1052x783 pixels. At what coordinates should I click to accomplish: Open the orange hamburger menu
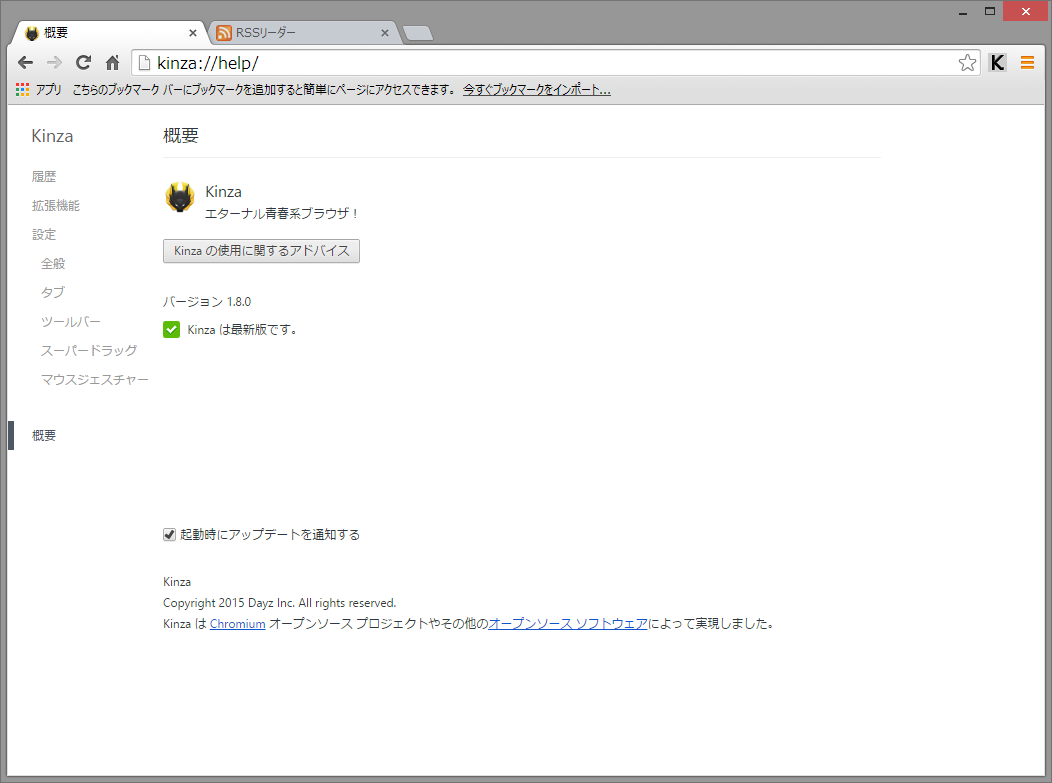1027,62
